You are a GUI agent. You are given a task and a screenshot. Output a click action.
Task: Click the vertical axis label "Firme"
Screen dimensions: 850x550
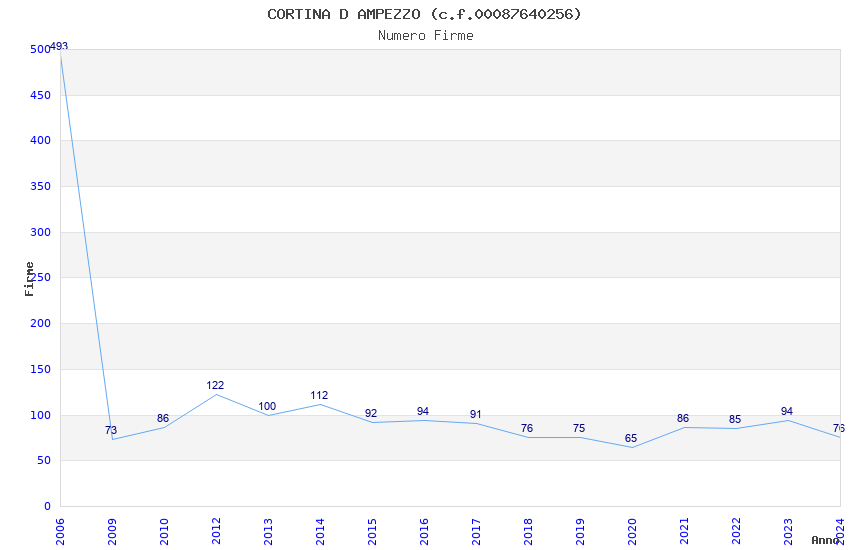[x=29, y=279]
